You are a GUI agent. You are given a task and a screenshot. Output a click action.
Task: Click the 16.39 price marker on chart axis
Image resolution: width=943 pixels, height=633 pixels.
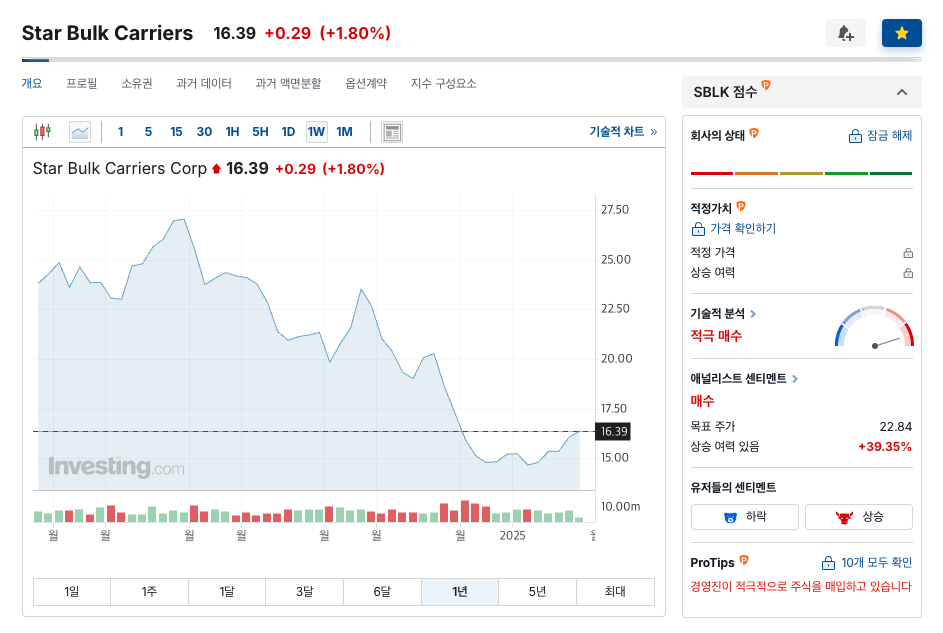point(613,432)
